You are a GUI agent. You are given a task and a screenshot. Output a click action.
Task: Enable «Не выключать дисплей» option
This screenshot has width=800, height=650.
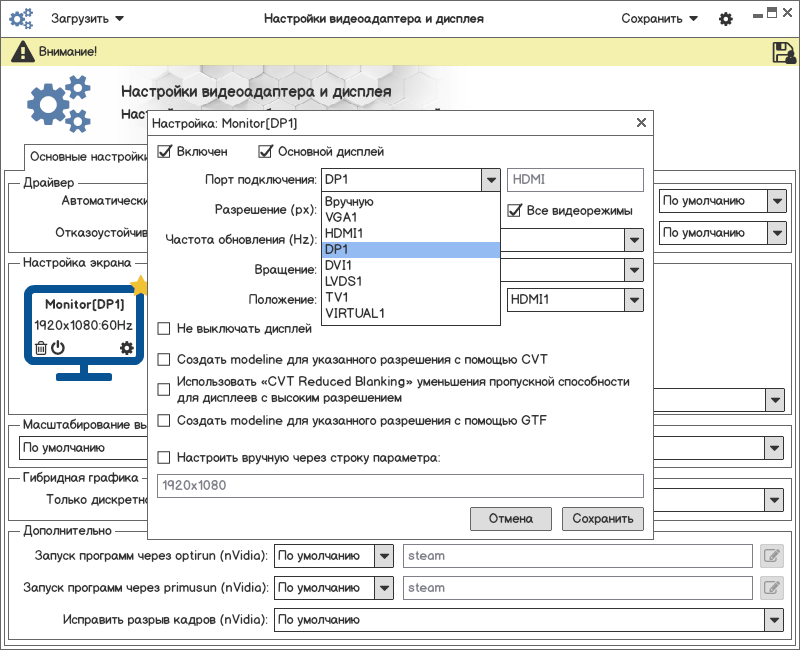165,328
